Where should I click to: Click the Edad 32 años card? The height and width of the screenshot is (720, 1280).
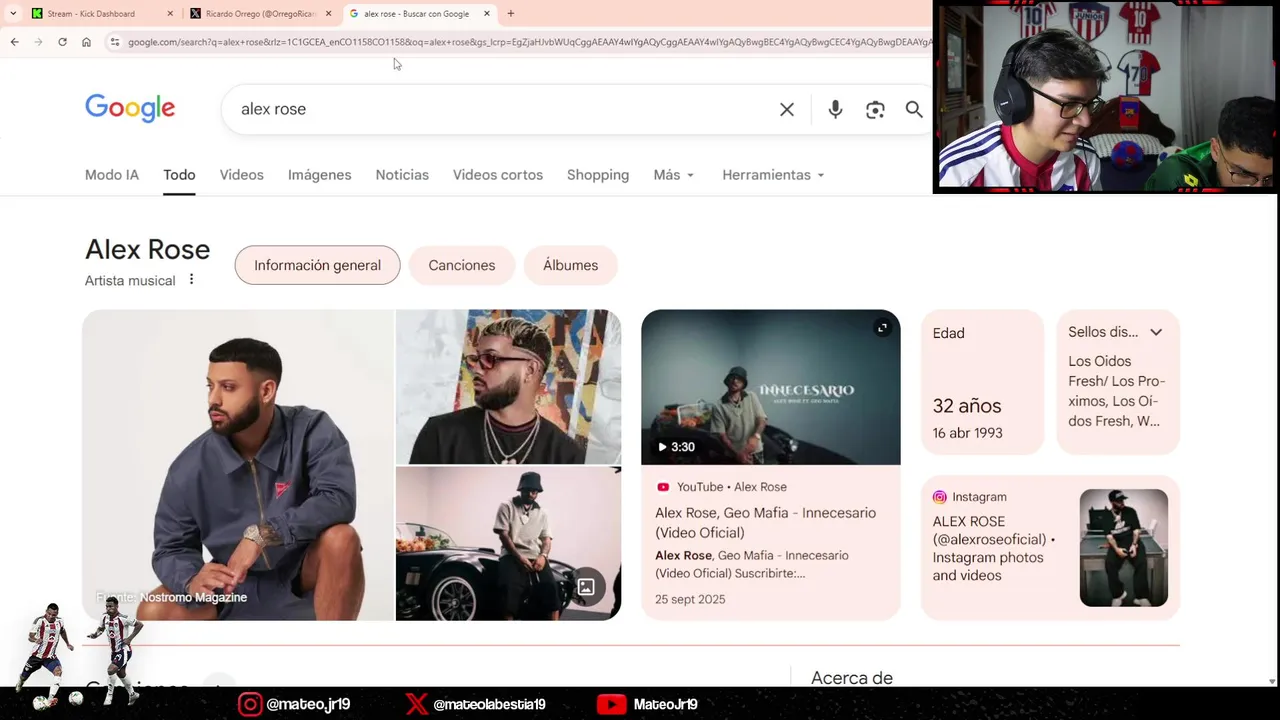(x=982, y=382)
